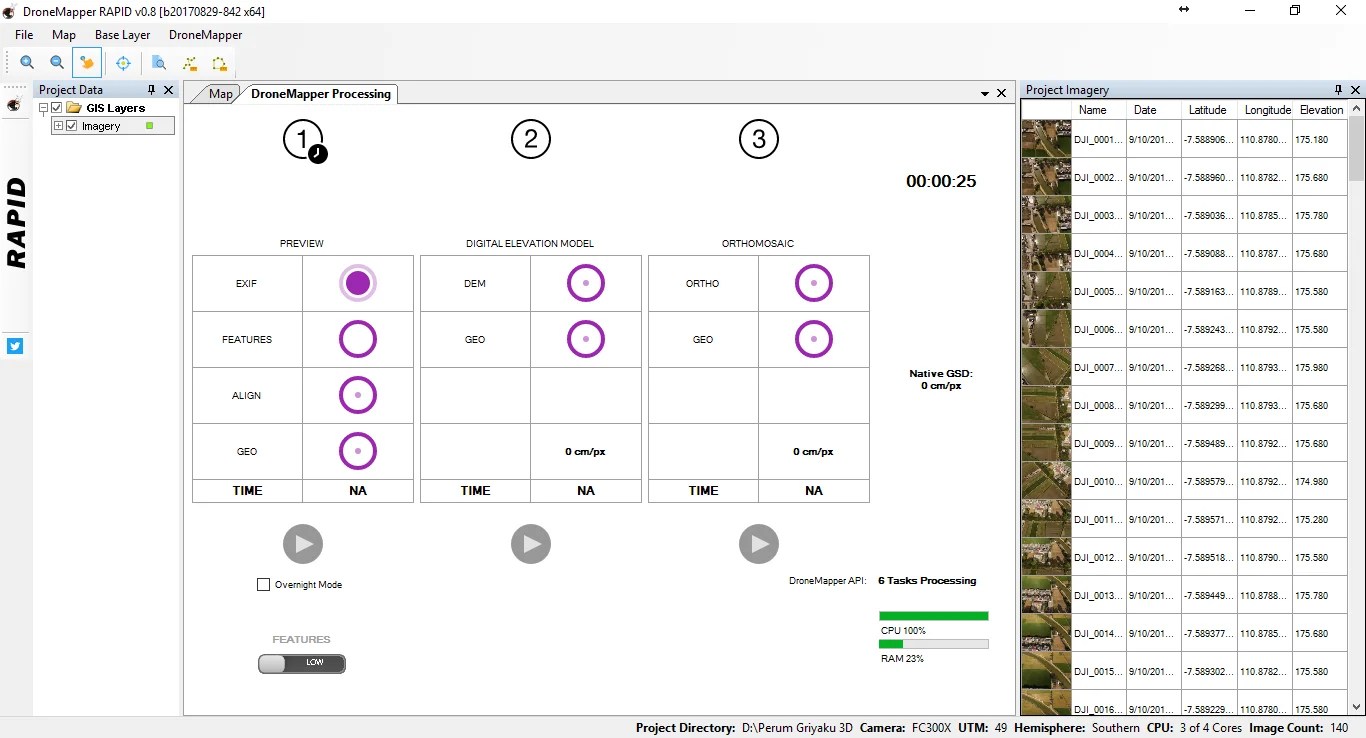Expand the Imagery tree item
1366x738 pixels.
[x=57, y=125]
